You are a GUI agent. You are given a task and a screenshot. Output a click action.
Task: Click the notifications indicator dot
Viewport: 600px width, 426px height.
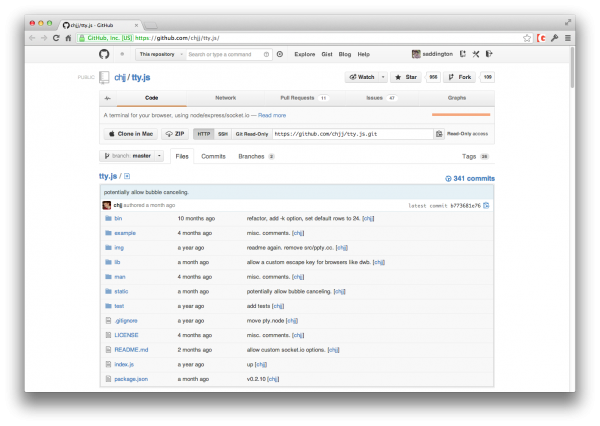pos(122,54)
